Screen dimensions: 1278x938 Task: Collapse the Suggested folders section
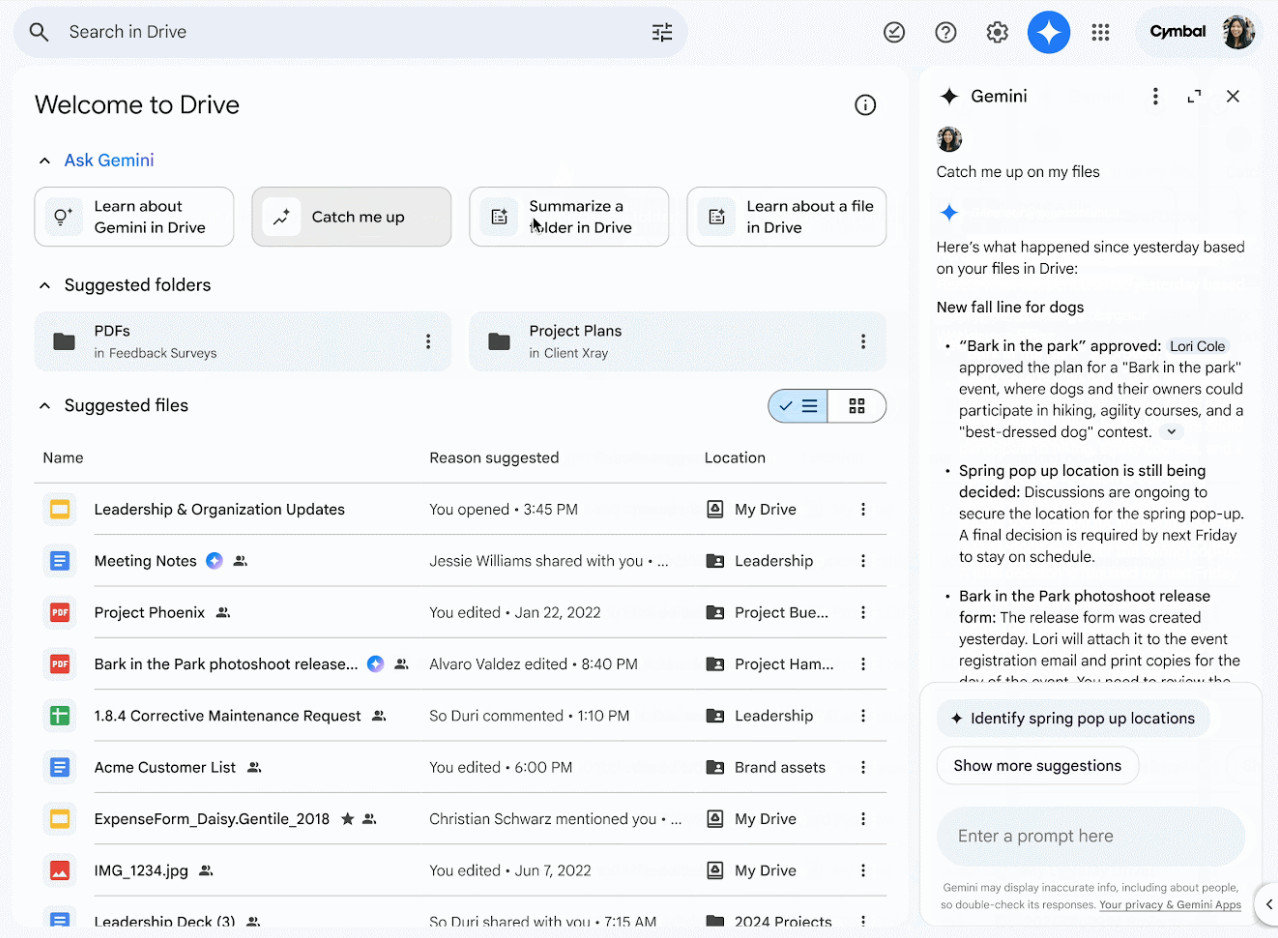(x=44, y=286)
